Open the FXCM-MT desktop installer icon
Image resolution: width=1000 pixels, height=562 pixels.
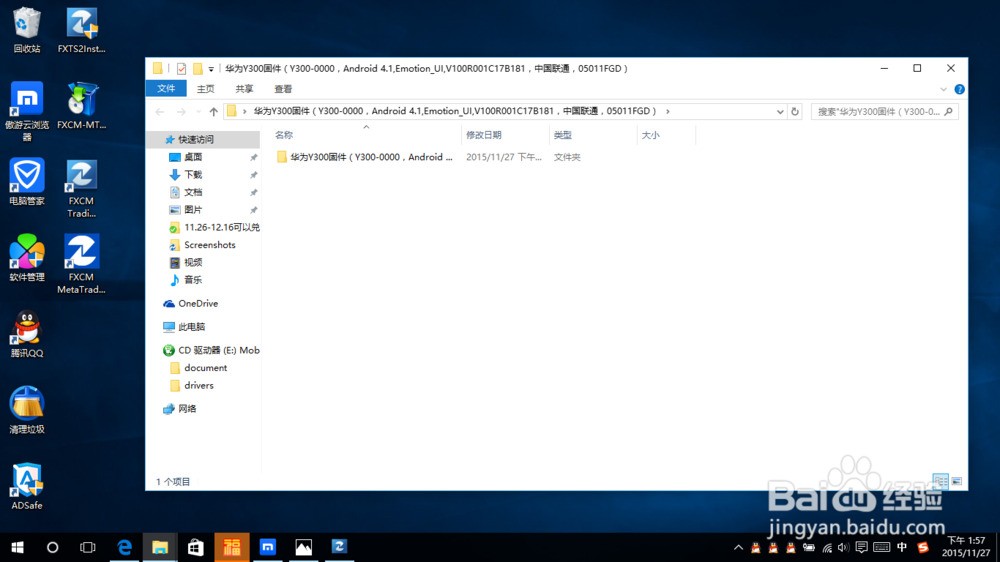point(82,106)
